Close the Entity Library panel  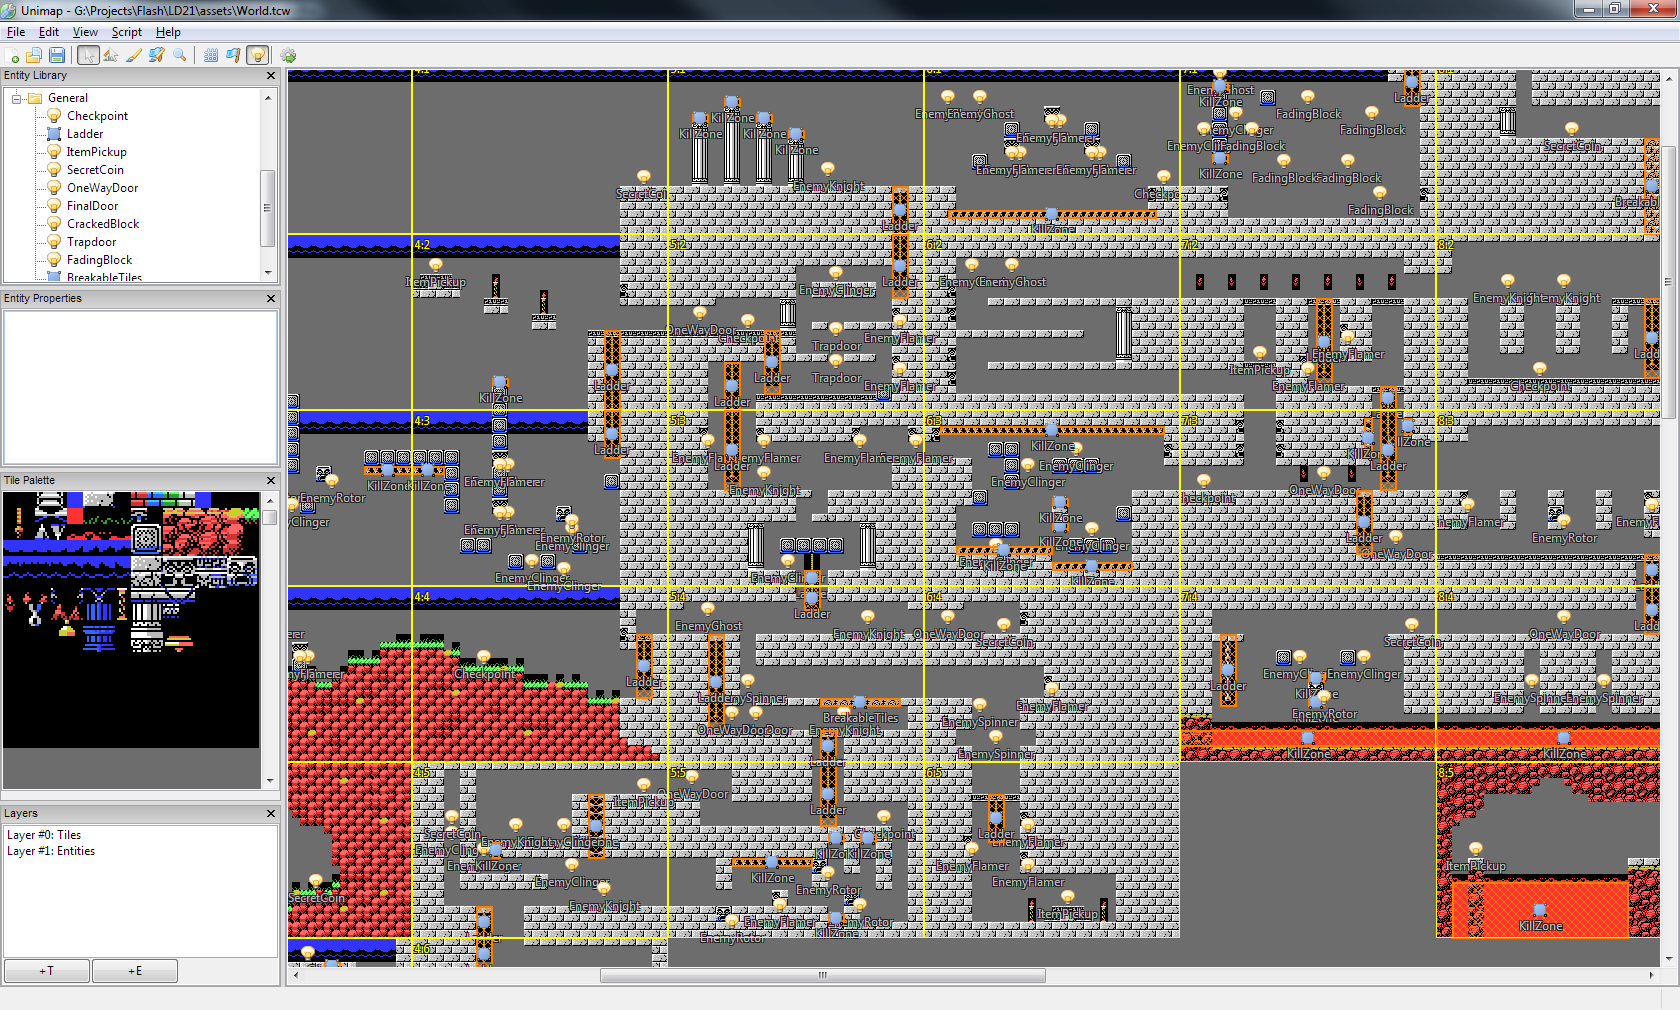pos(271,76)
